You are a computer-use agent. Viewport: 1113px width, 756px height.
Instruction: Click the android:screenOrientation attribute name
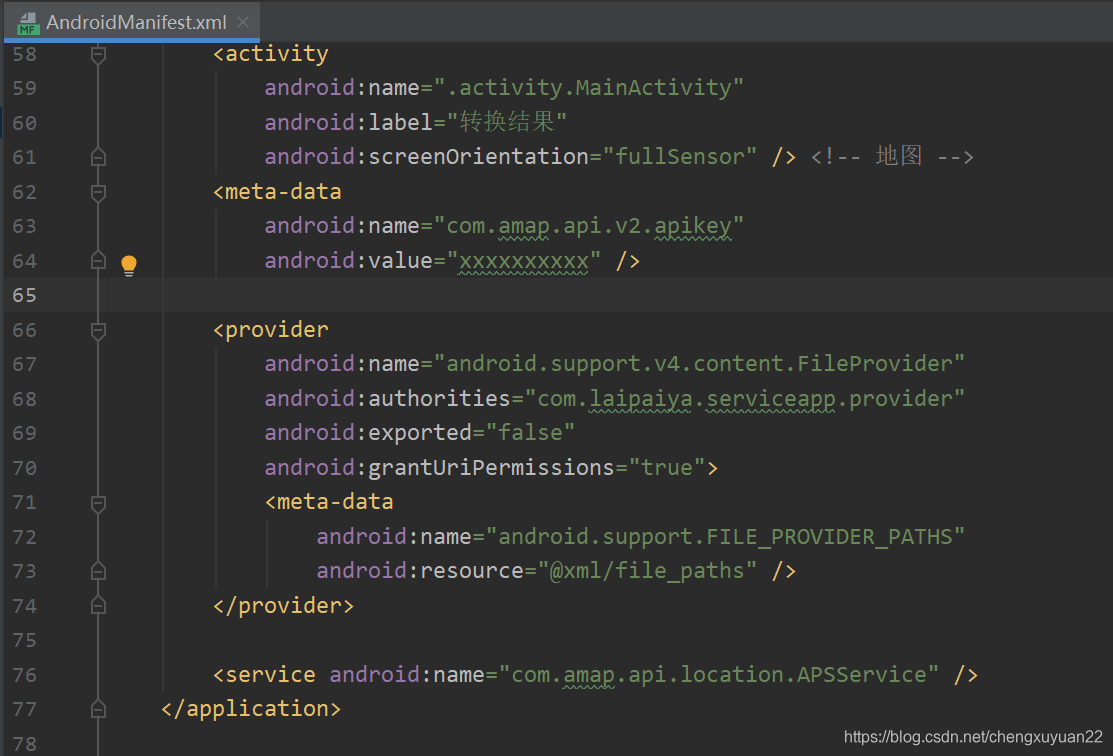click(x=427, y=156)
